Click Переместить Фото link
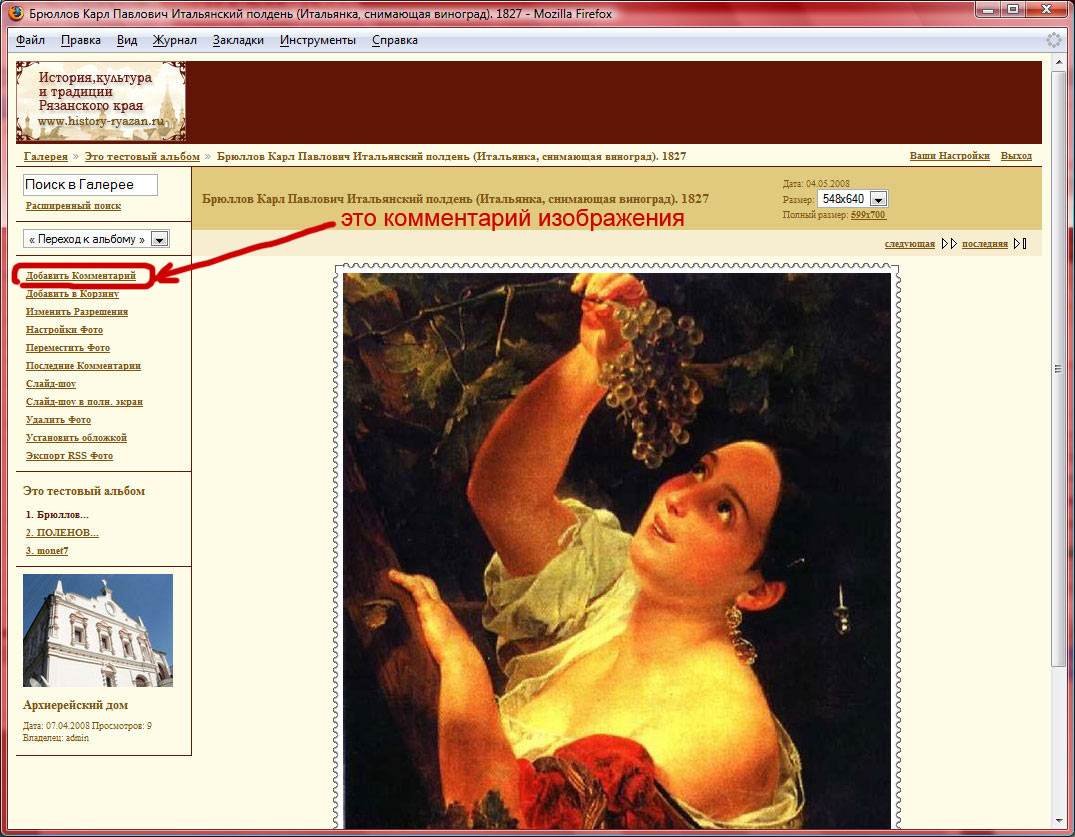Image resolution: width=1075 pixels, height=837 pixels. tap(68, 348)
